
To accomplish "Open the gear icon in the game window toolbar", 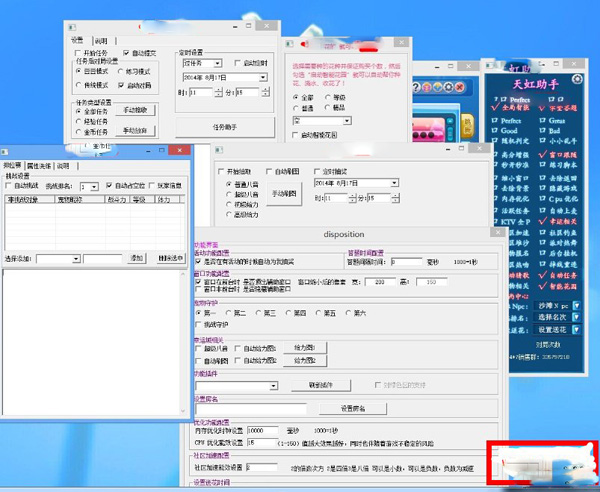I will (448, 88).
